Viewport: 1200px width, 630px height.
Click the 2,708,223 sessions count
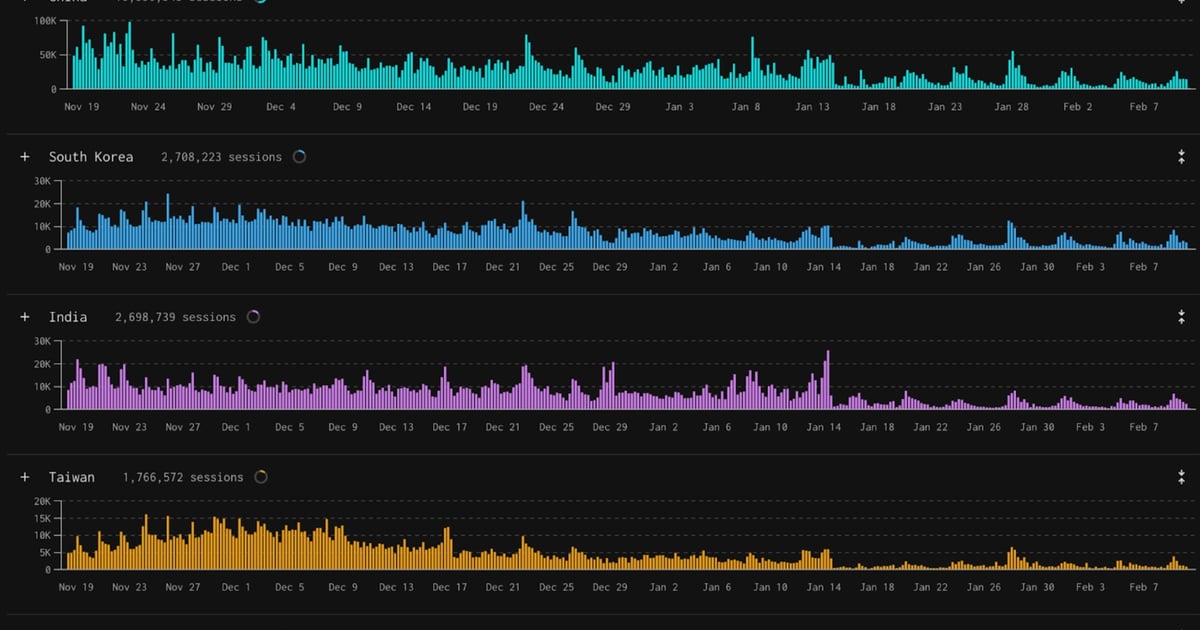[223, 157]
